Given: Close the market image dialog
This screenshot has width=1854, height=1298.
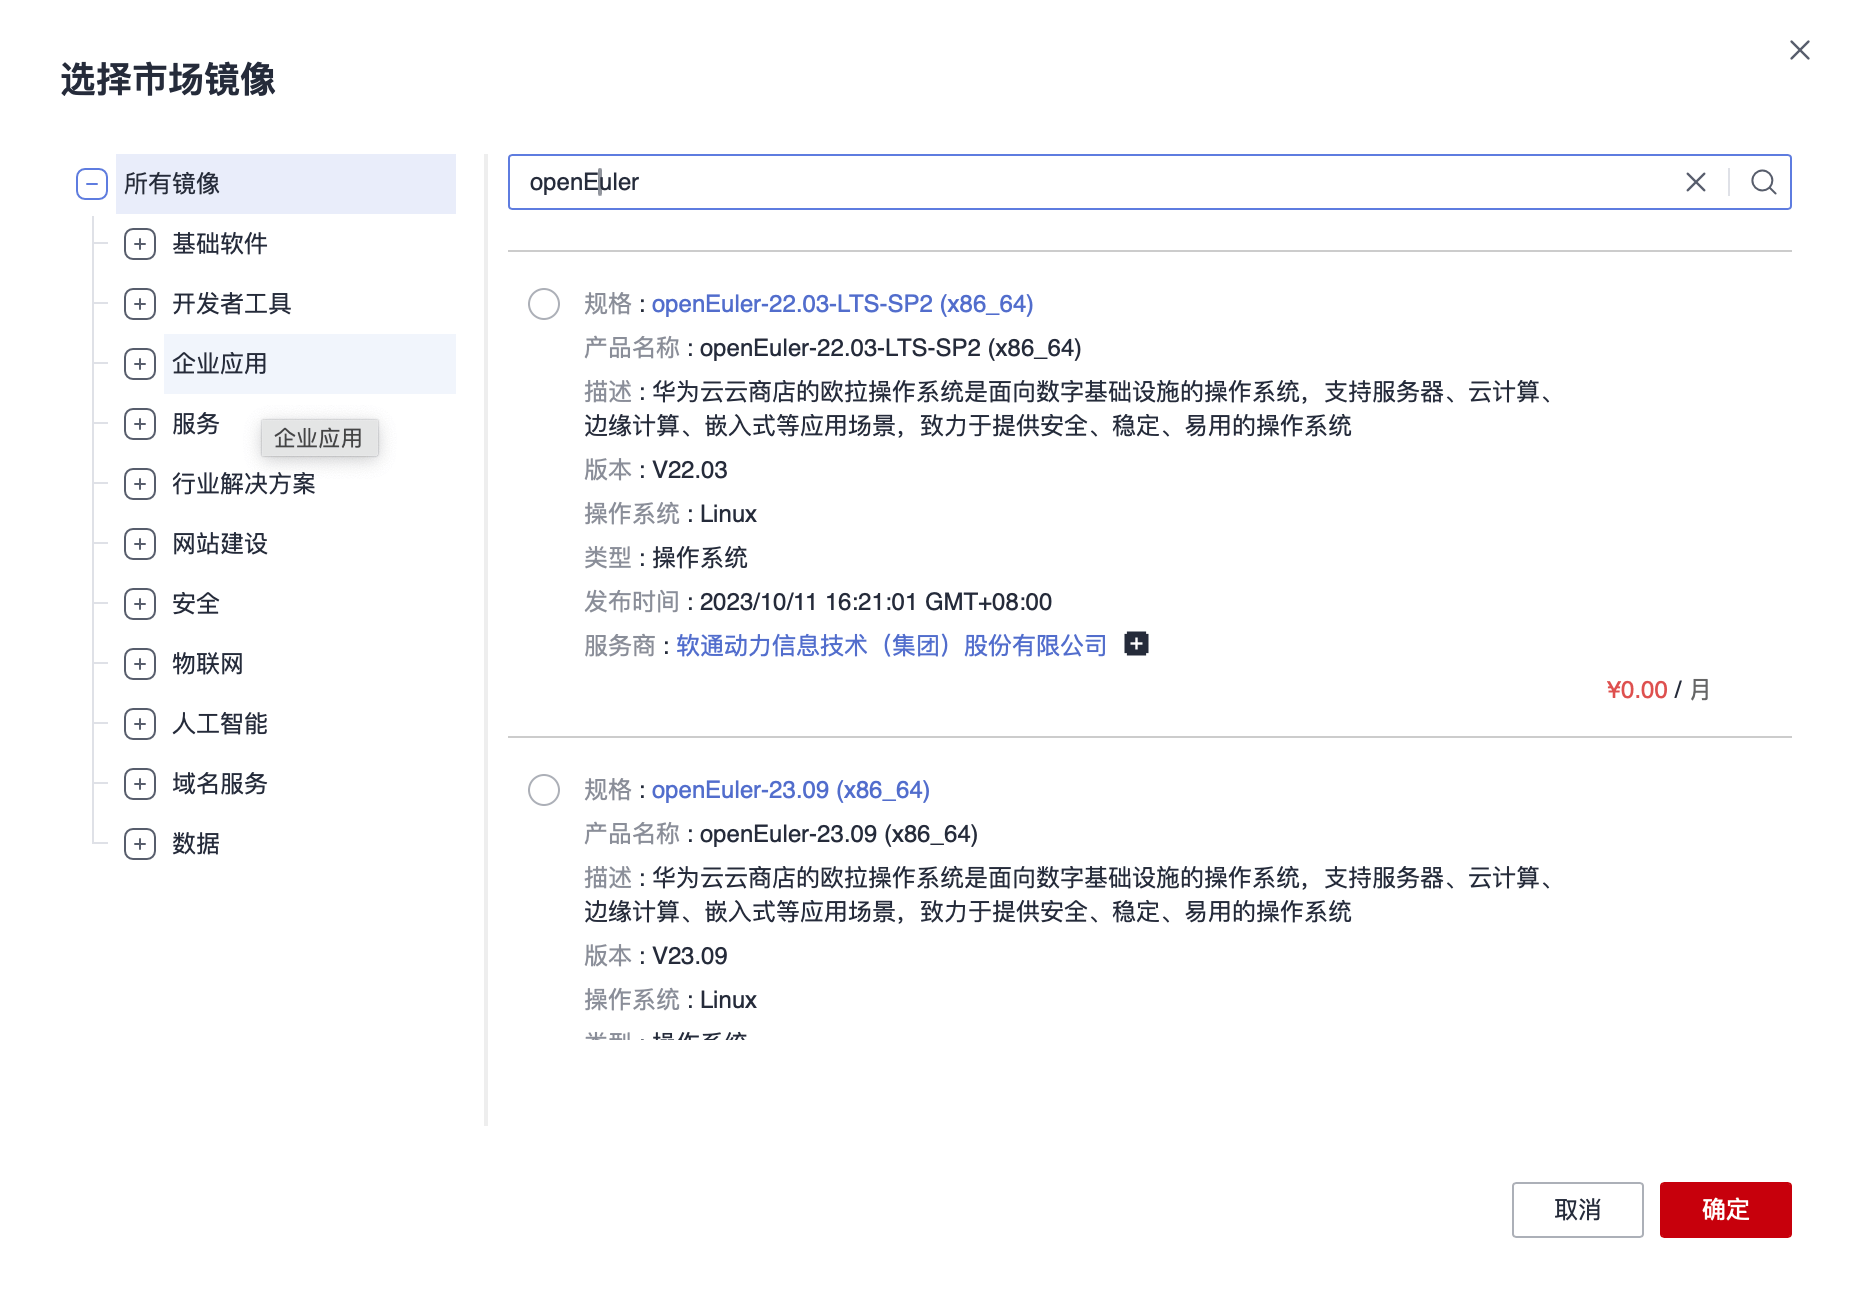Looking at the screenshot, I should pos(1799,50).
